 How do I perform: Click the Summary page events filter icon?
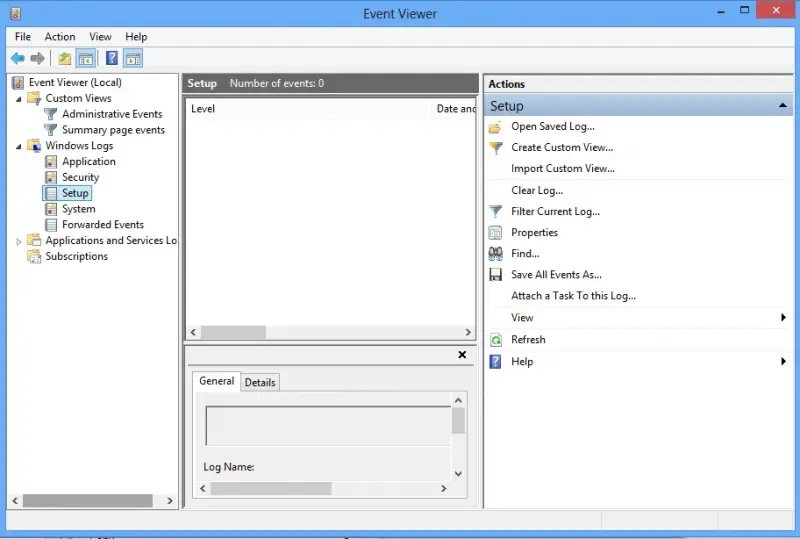(51, 130)
